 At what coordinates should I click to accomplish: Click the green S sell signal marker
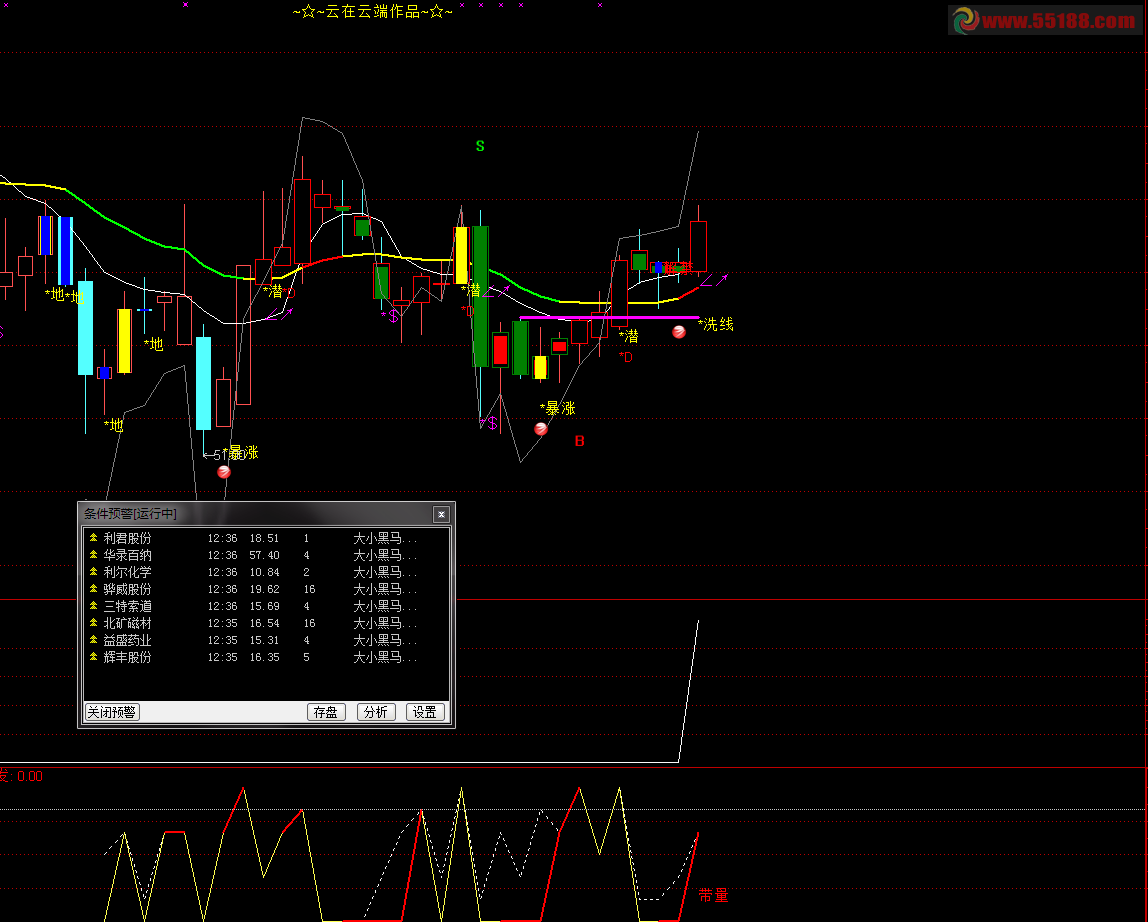(480, 146)
